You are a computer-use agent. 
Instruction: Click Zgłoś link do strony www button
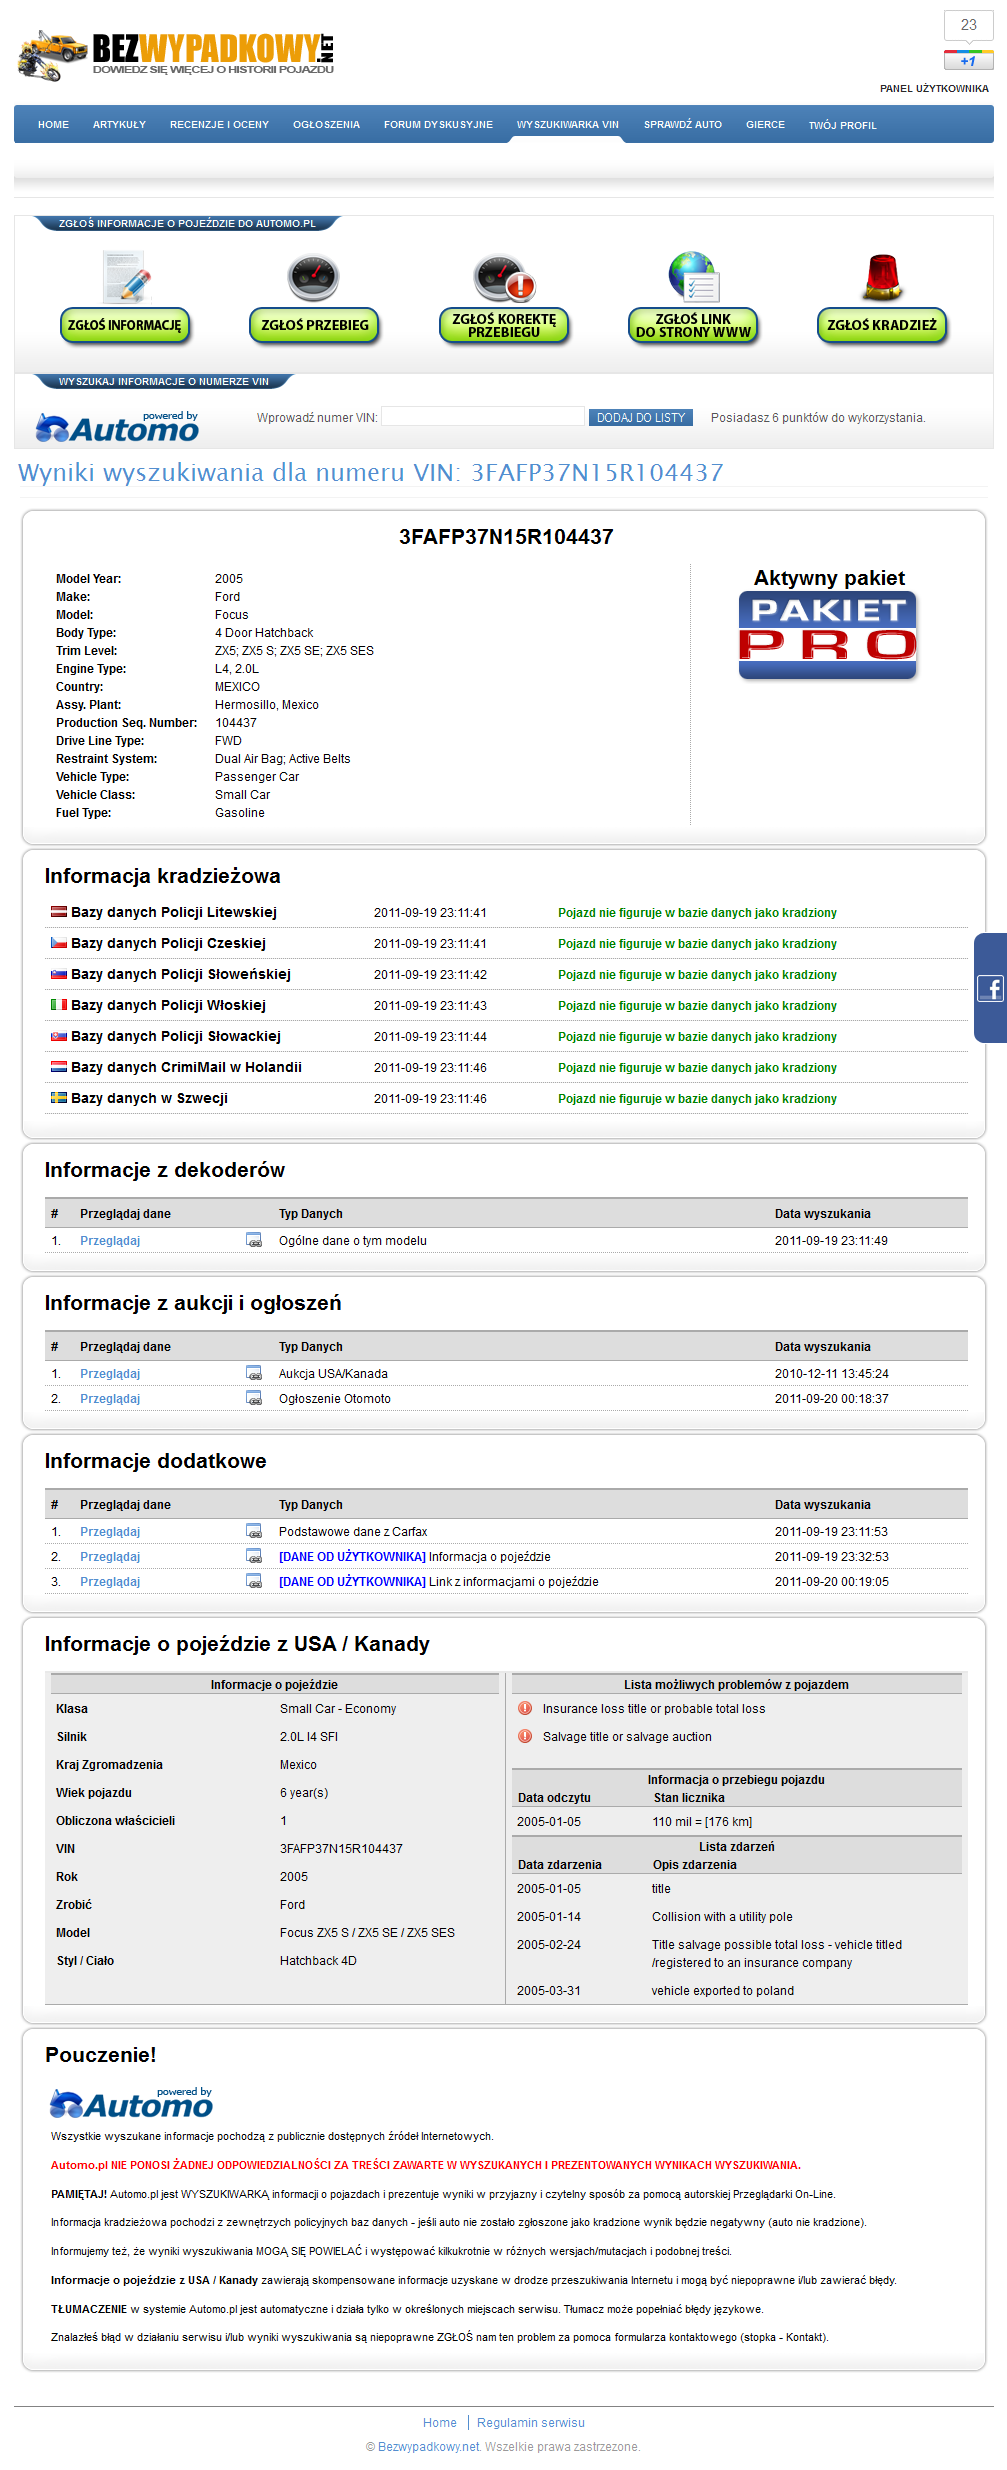pos(693,325)
